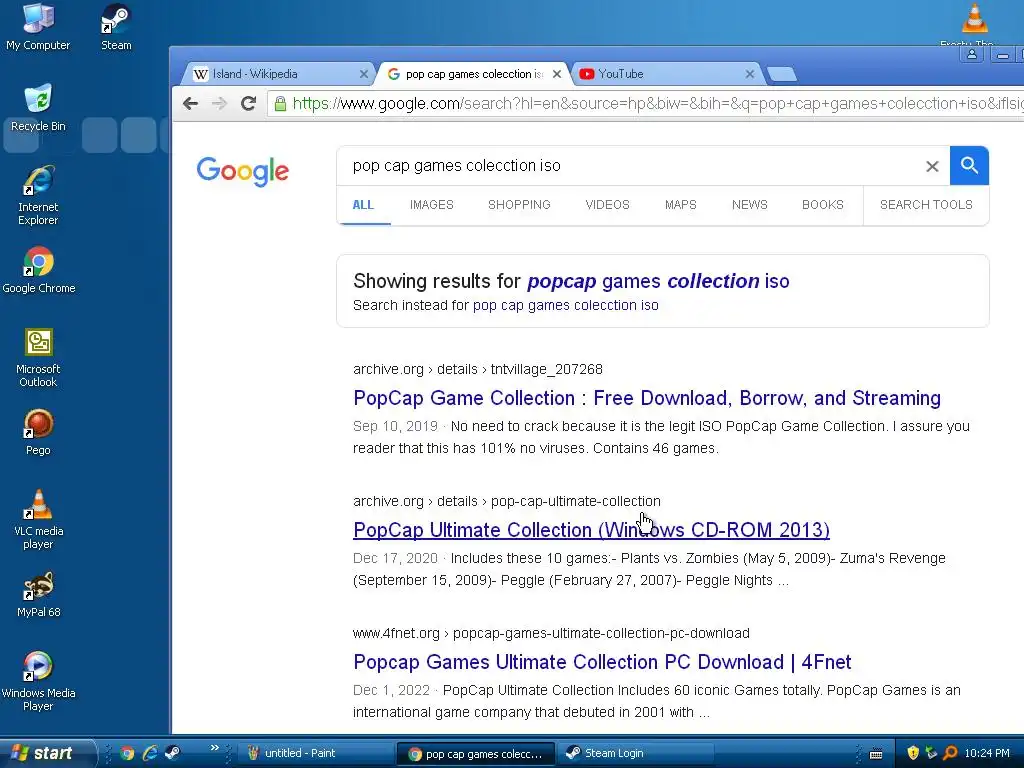Switch to SHOPPING results

519,205
